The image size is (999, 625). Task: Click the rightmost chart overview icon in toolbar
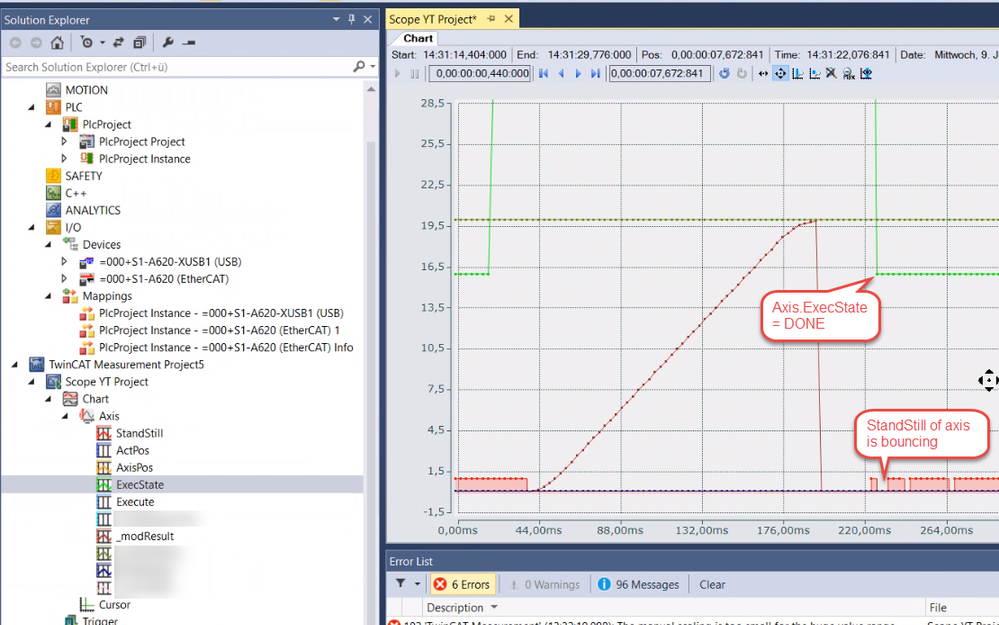[x=866, y=74]
